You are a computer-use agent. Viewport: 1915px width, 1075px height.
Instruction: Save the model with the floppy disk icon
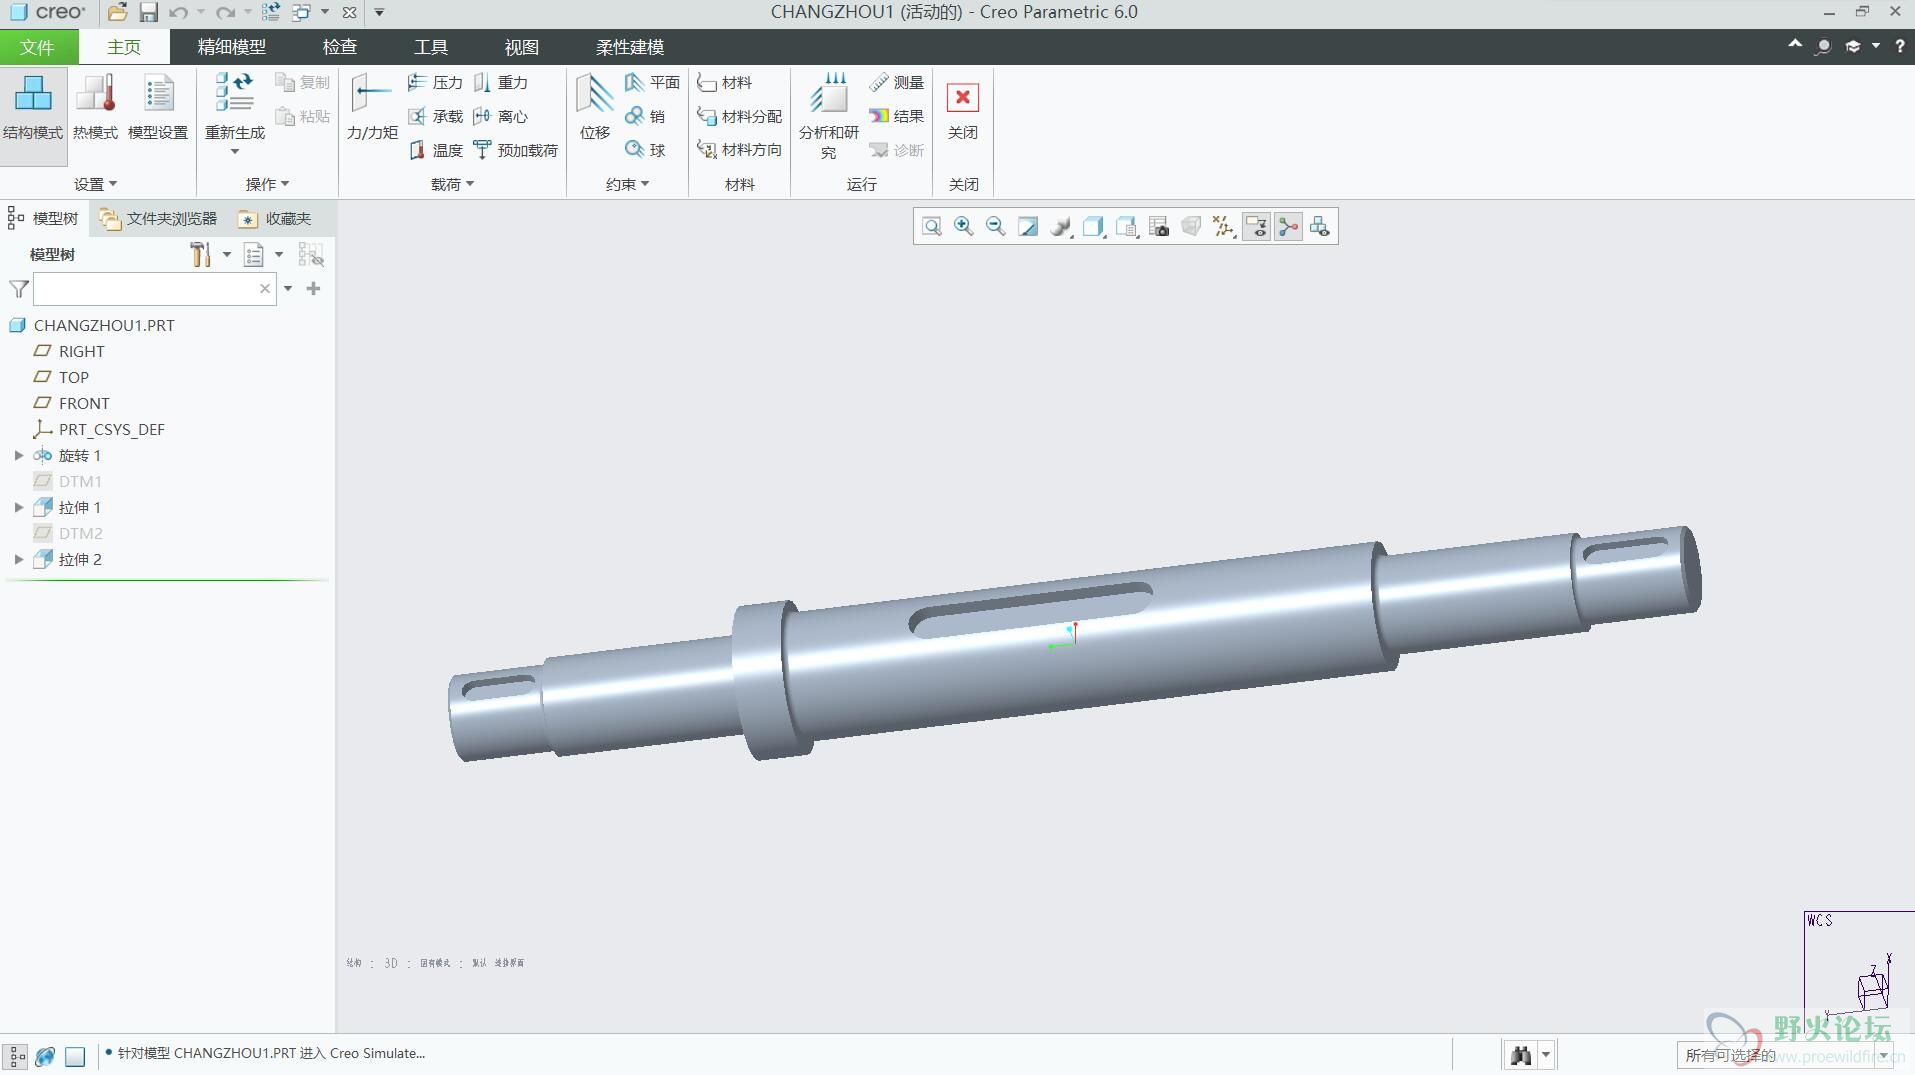(148, 12)
